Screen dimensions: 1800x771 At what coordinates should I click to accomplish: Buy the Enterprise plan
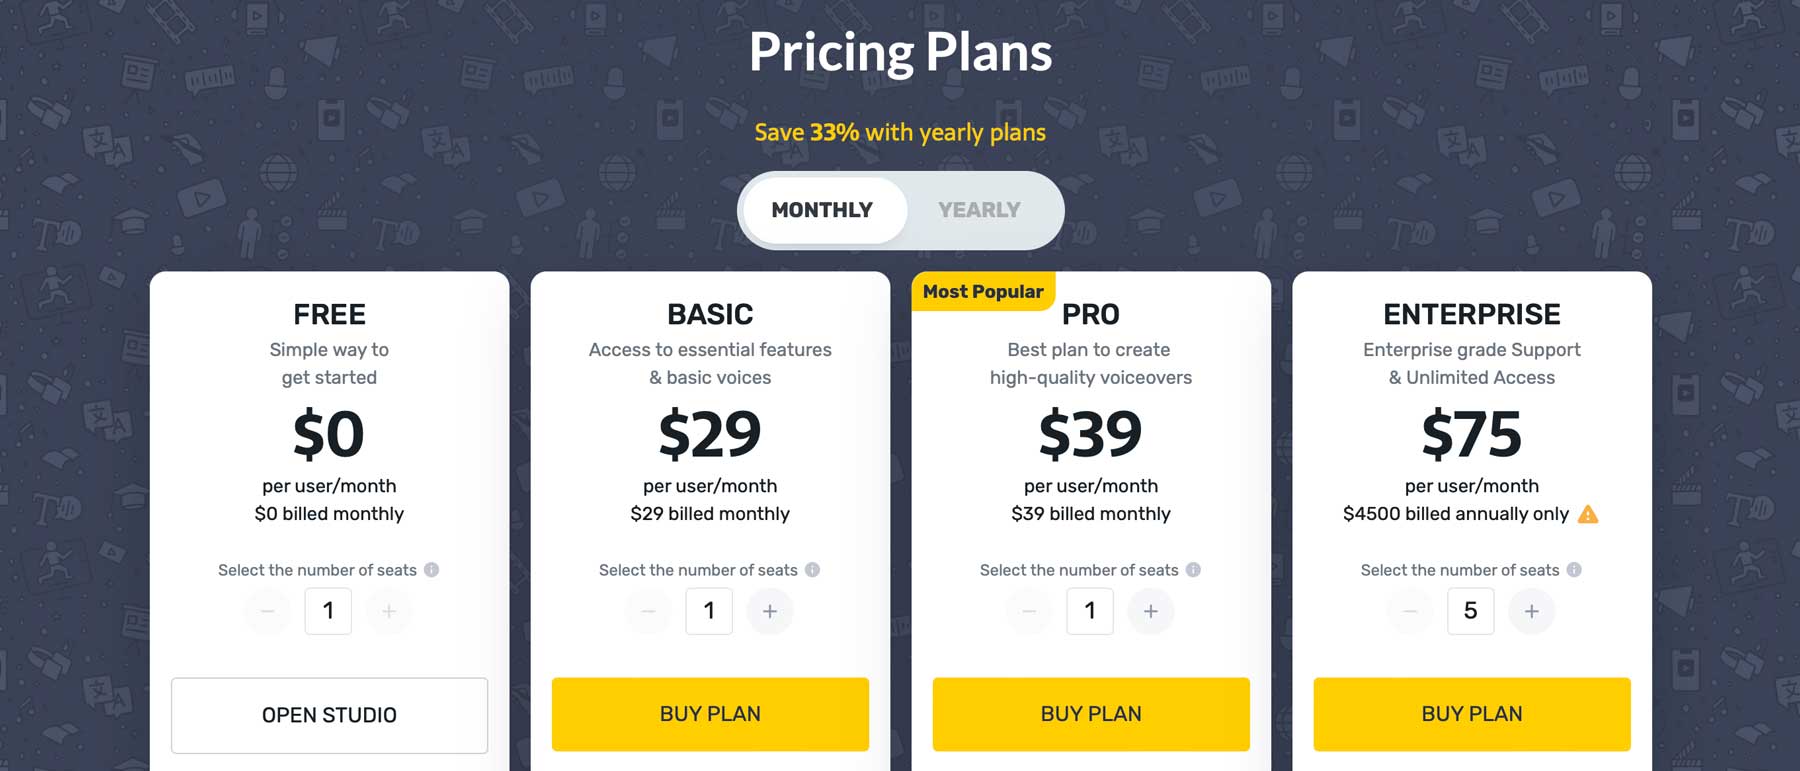point(1471,714)
